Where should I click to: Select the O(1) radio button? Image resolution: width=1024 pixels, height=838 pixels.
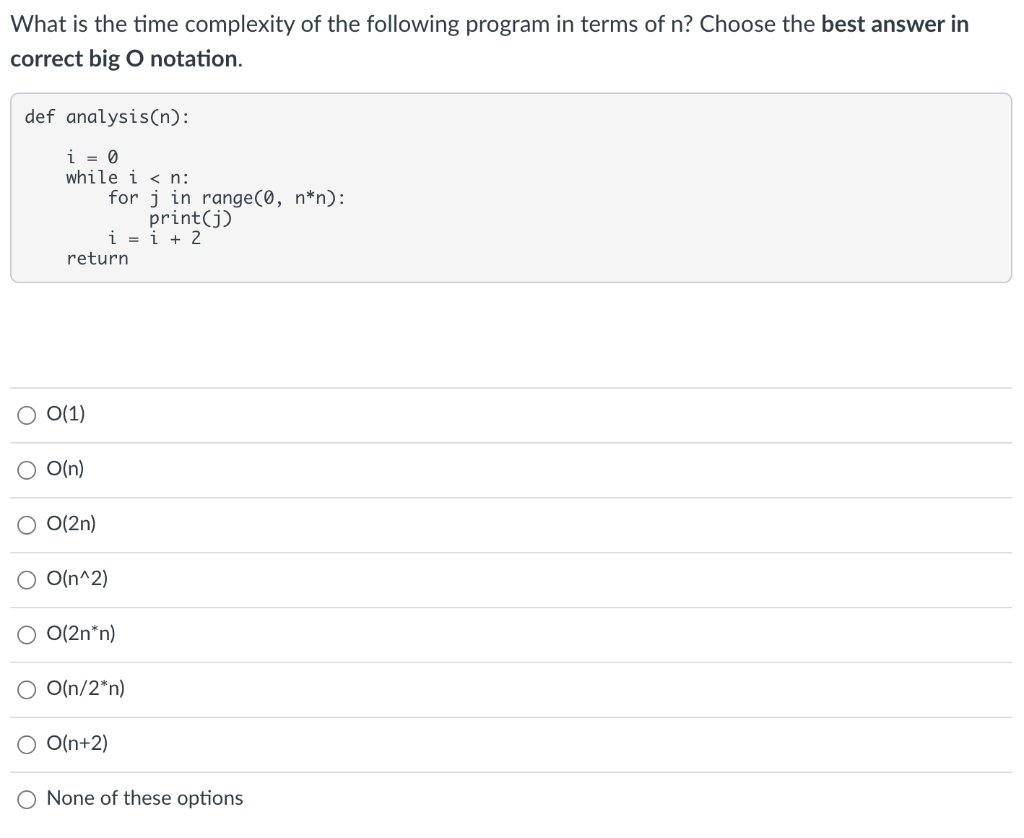coord(27,415)
